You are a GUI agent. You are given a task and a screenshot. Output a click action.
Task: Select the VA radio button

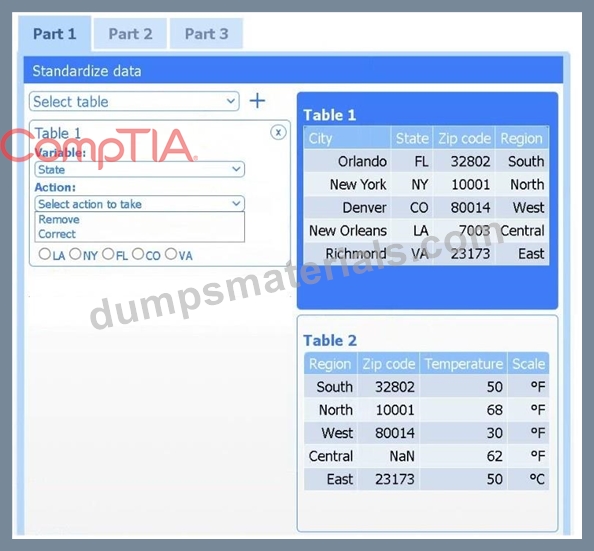(x=170, y=254)
